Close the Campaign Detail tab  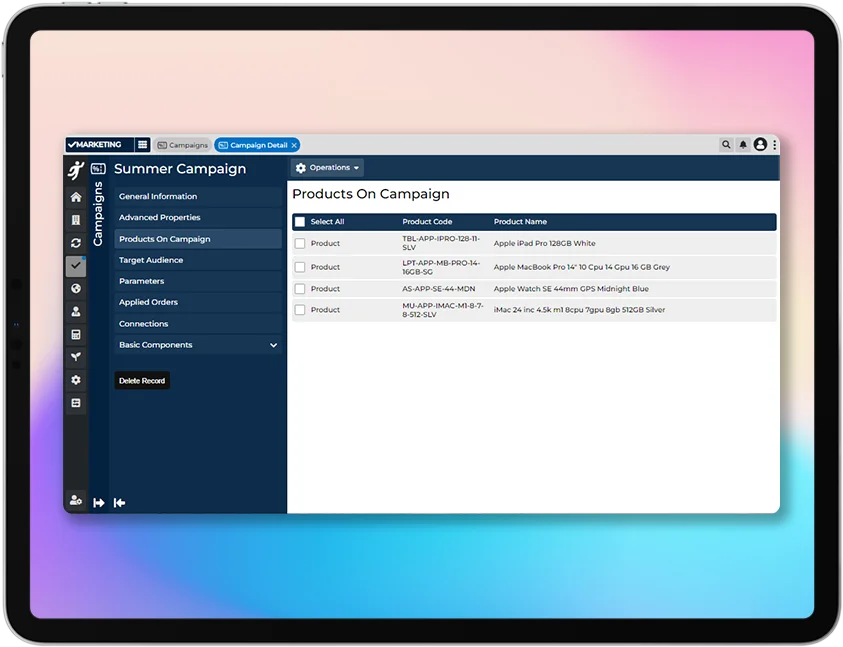click(294, 145)
